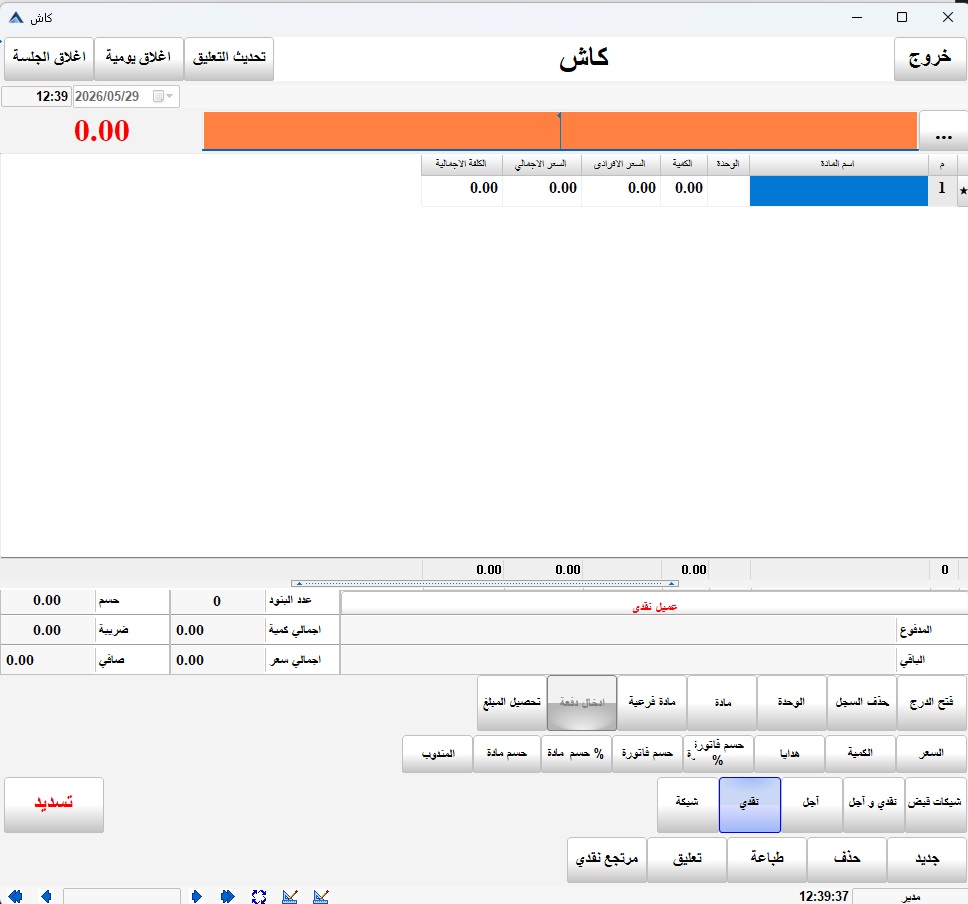Image resolution: width=968 pixels, height=904 pixels.
Task: Go to previous record with single left arrow
Action: pos(46,896)
